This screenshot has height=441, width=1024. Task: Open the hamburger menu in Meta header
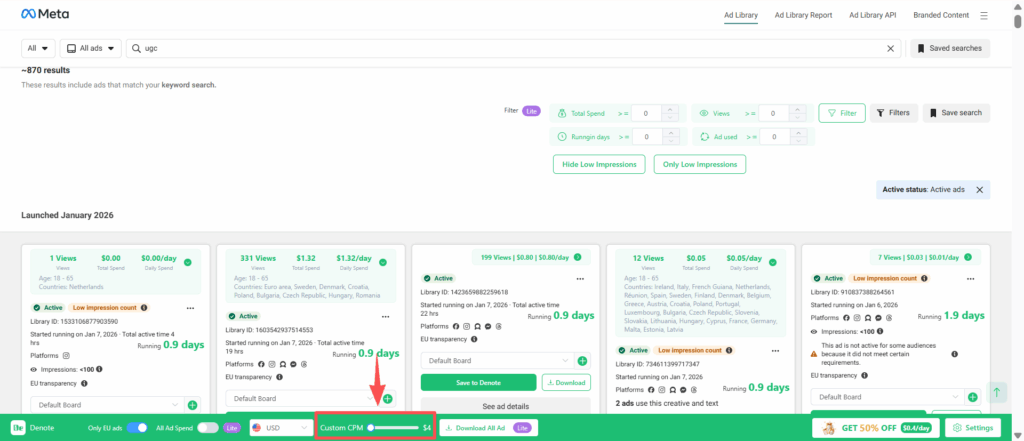coord(984,15)
